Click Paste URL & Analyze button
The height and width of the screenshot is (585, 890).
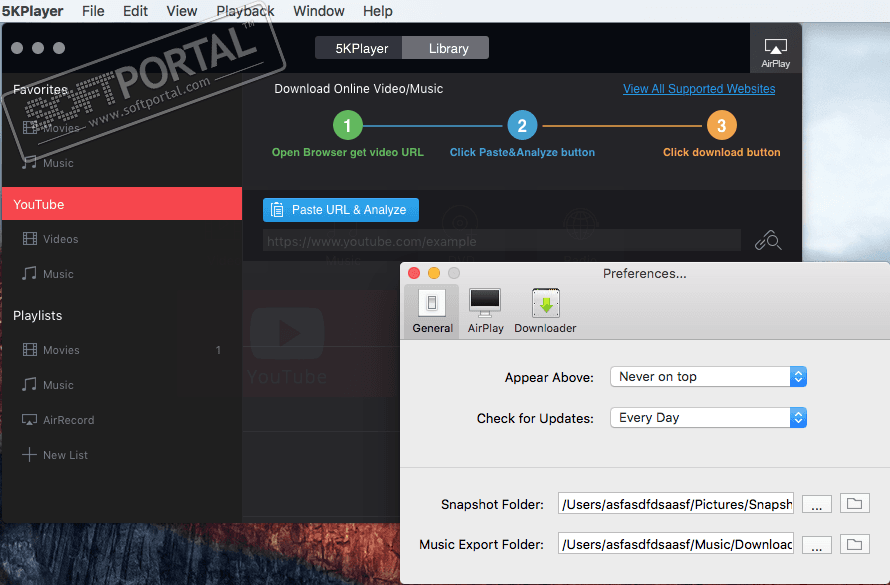coord(341,210)
